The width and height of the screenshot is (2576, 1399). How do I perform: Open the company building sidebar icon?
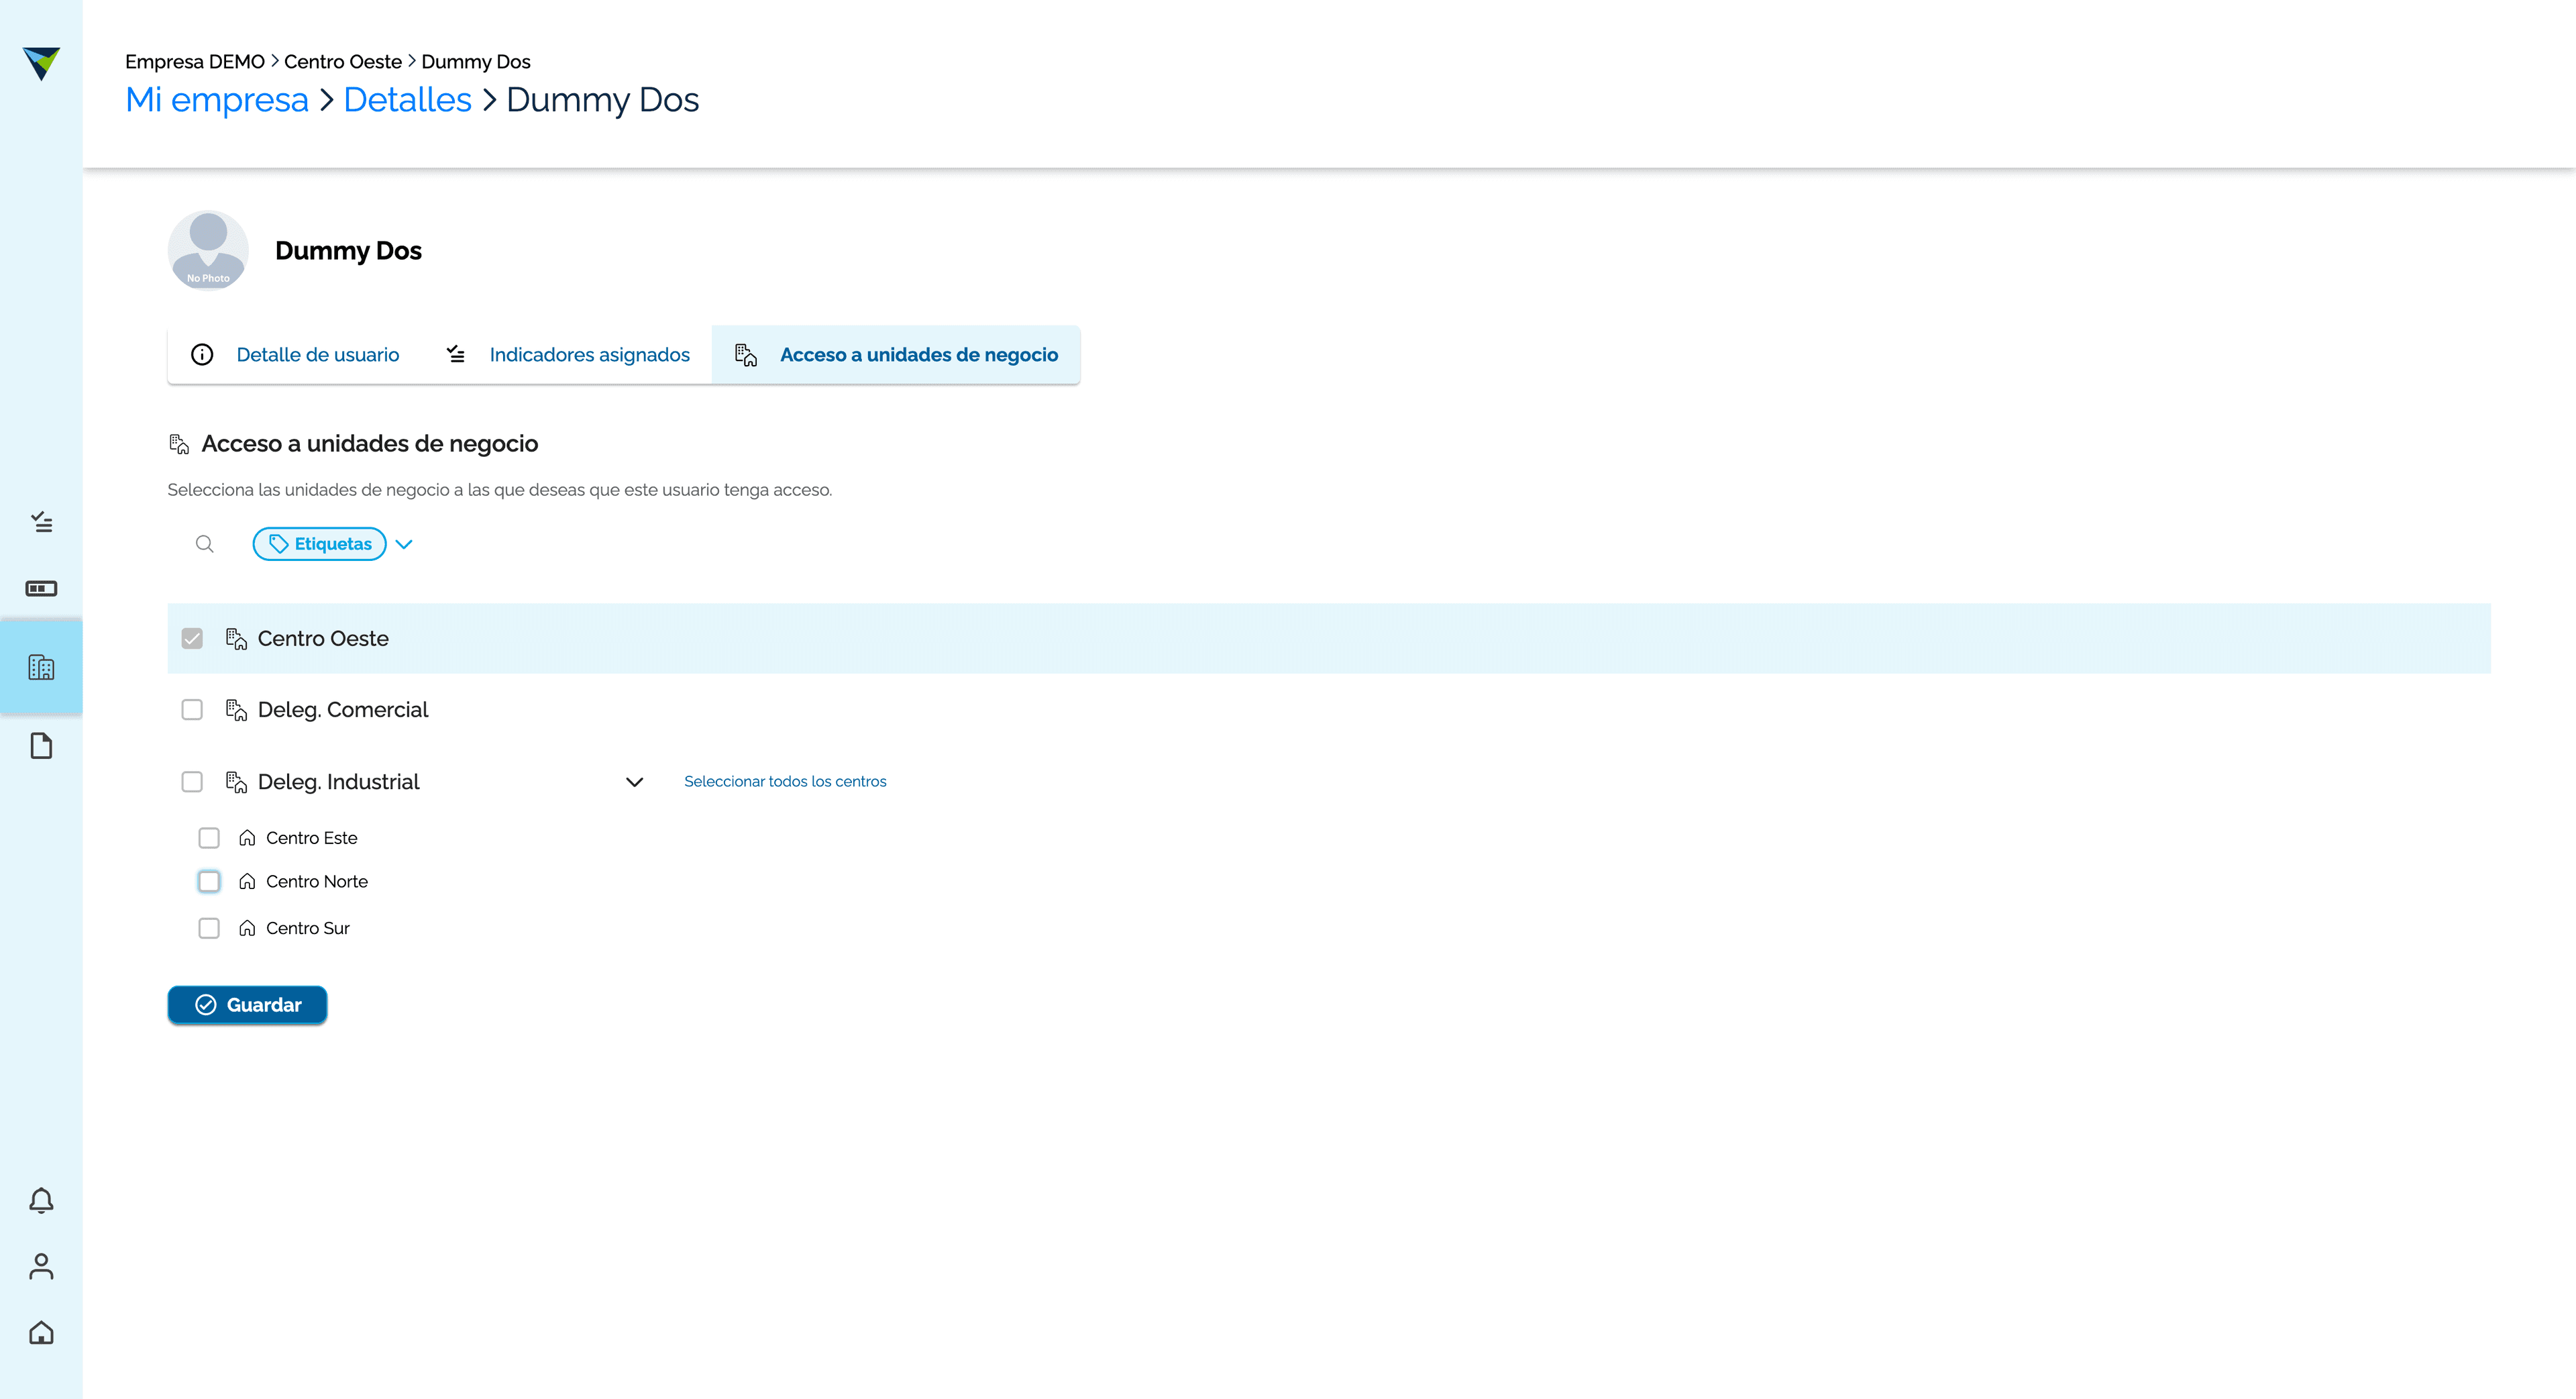[41, 667]
